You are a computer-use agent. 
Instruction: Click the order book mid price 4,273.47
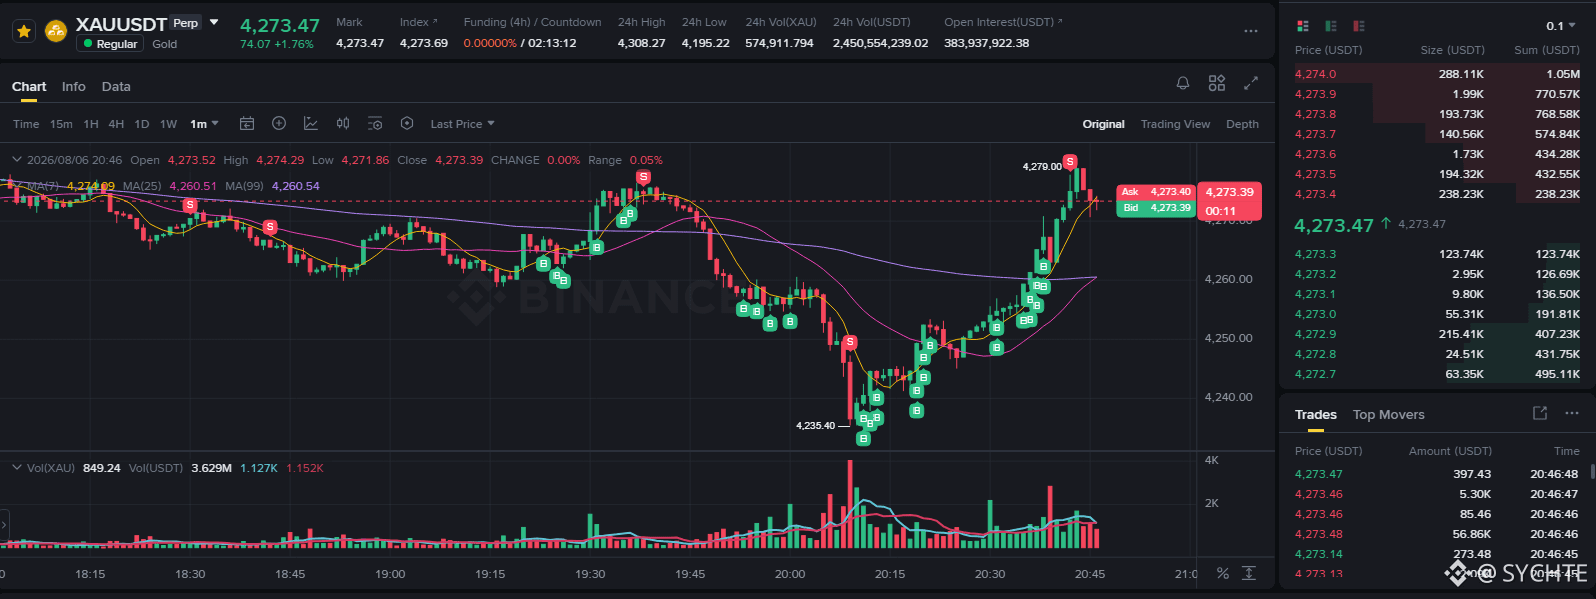tap(1334, 225)
